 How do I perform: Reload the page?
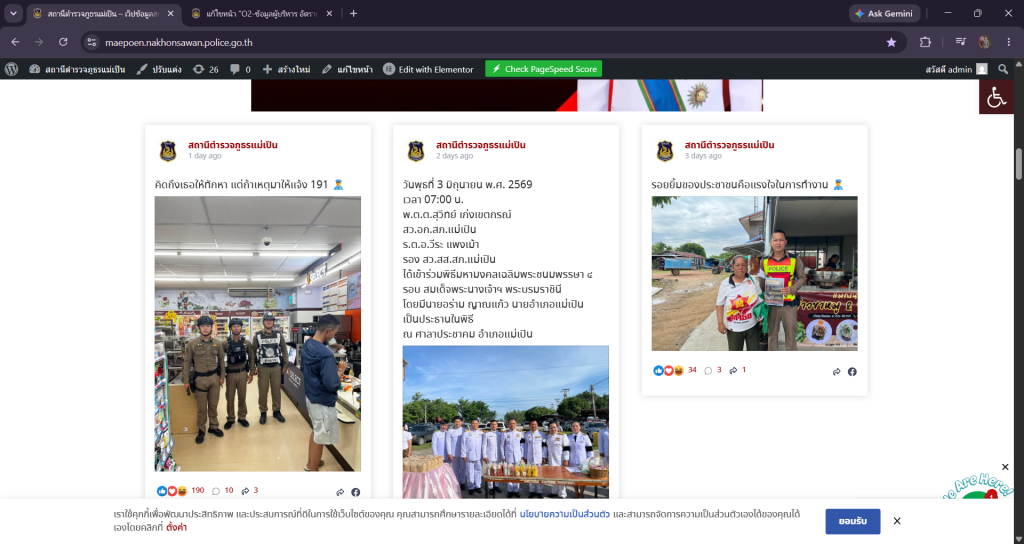(x=63, y=42)
